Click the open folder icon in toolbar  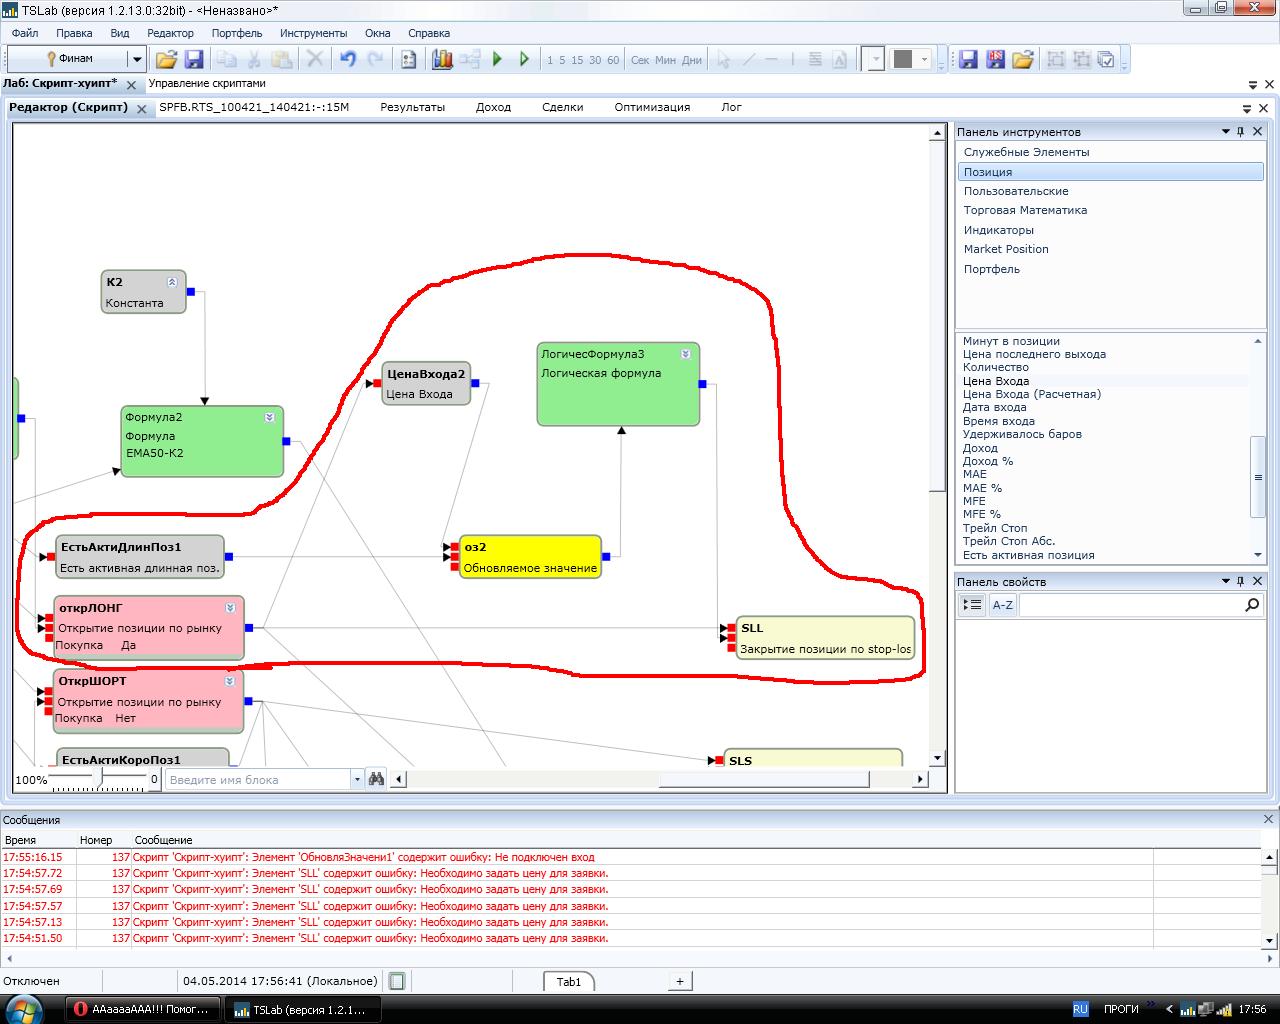tap(166, 60)
